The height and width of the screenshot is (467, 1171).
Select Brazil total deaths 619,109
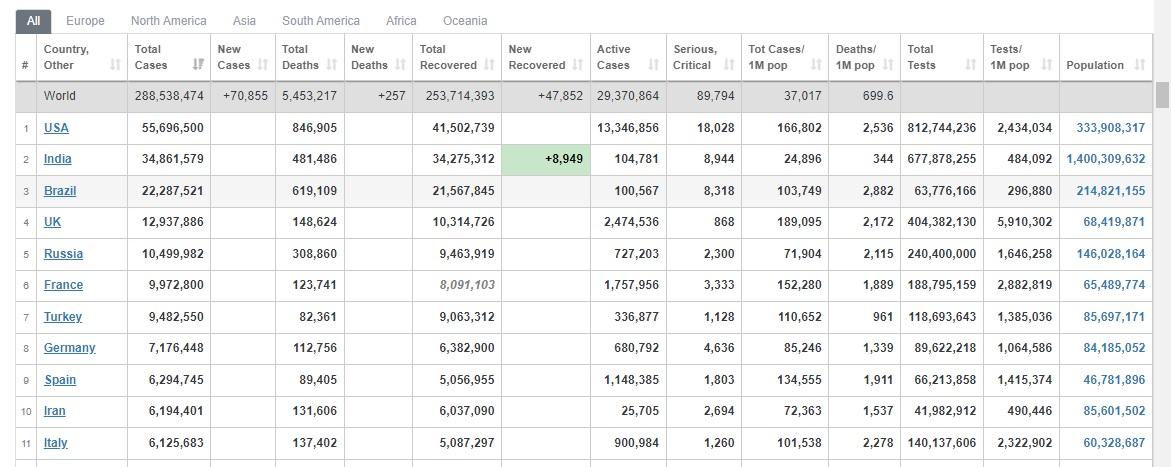314,191
